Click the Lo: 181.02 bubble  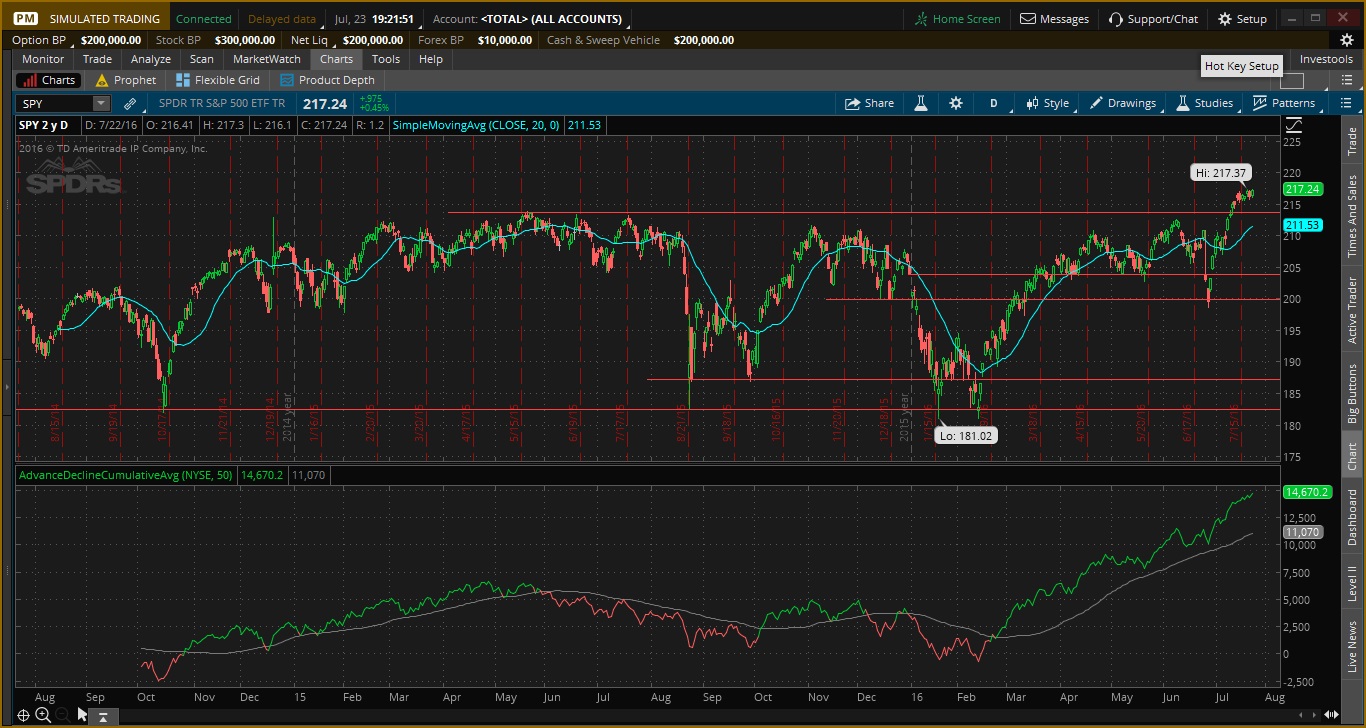[966, 435]
